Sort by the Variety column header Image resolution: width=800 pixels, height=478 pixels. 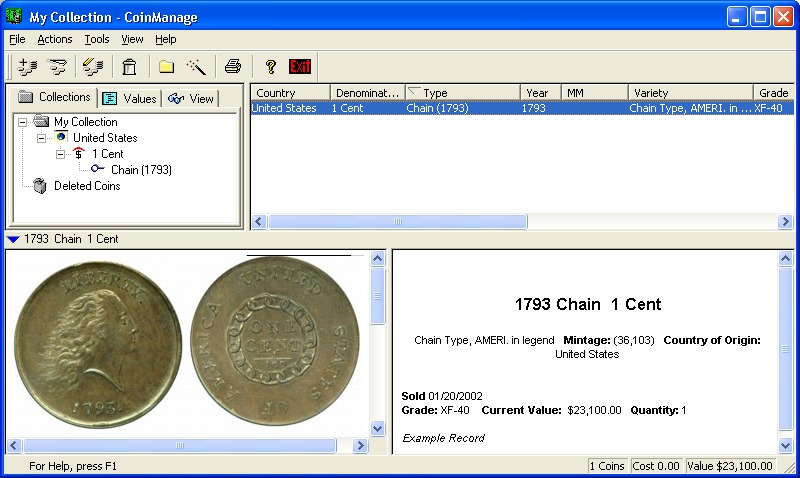click(x=691, y=92)
